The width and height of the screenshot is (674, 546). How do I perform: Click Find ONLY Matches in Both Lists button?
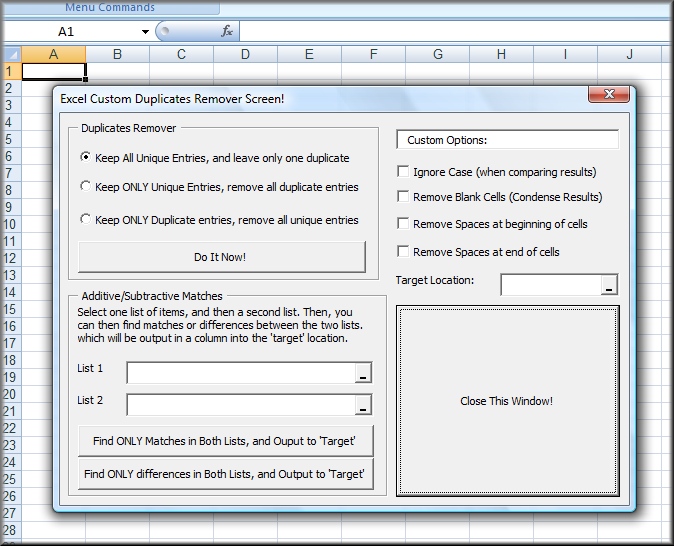point(226,441)
